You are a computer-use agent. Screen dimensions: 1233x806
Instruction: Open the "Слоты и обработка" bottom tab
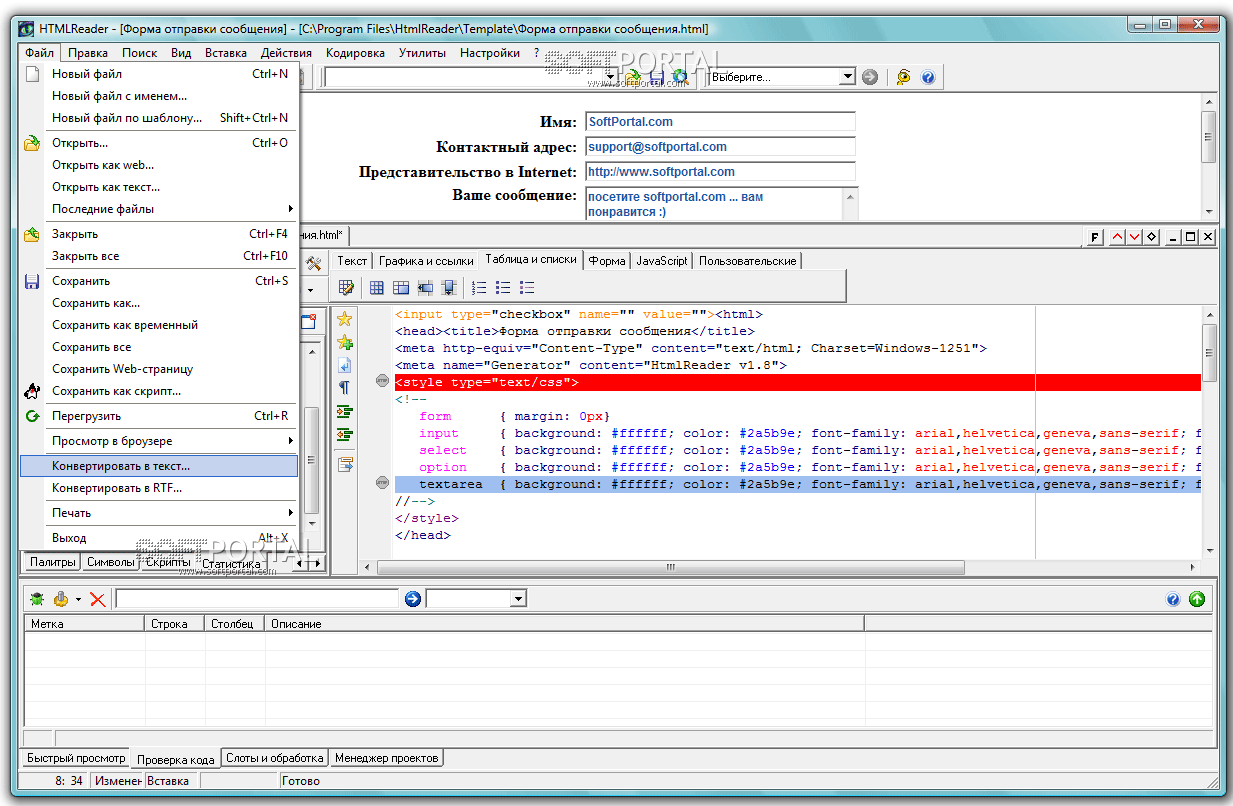tap(274, 758)
